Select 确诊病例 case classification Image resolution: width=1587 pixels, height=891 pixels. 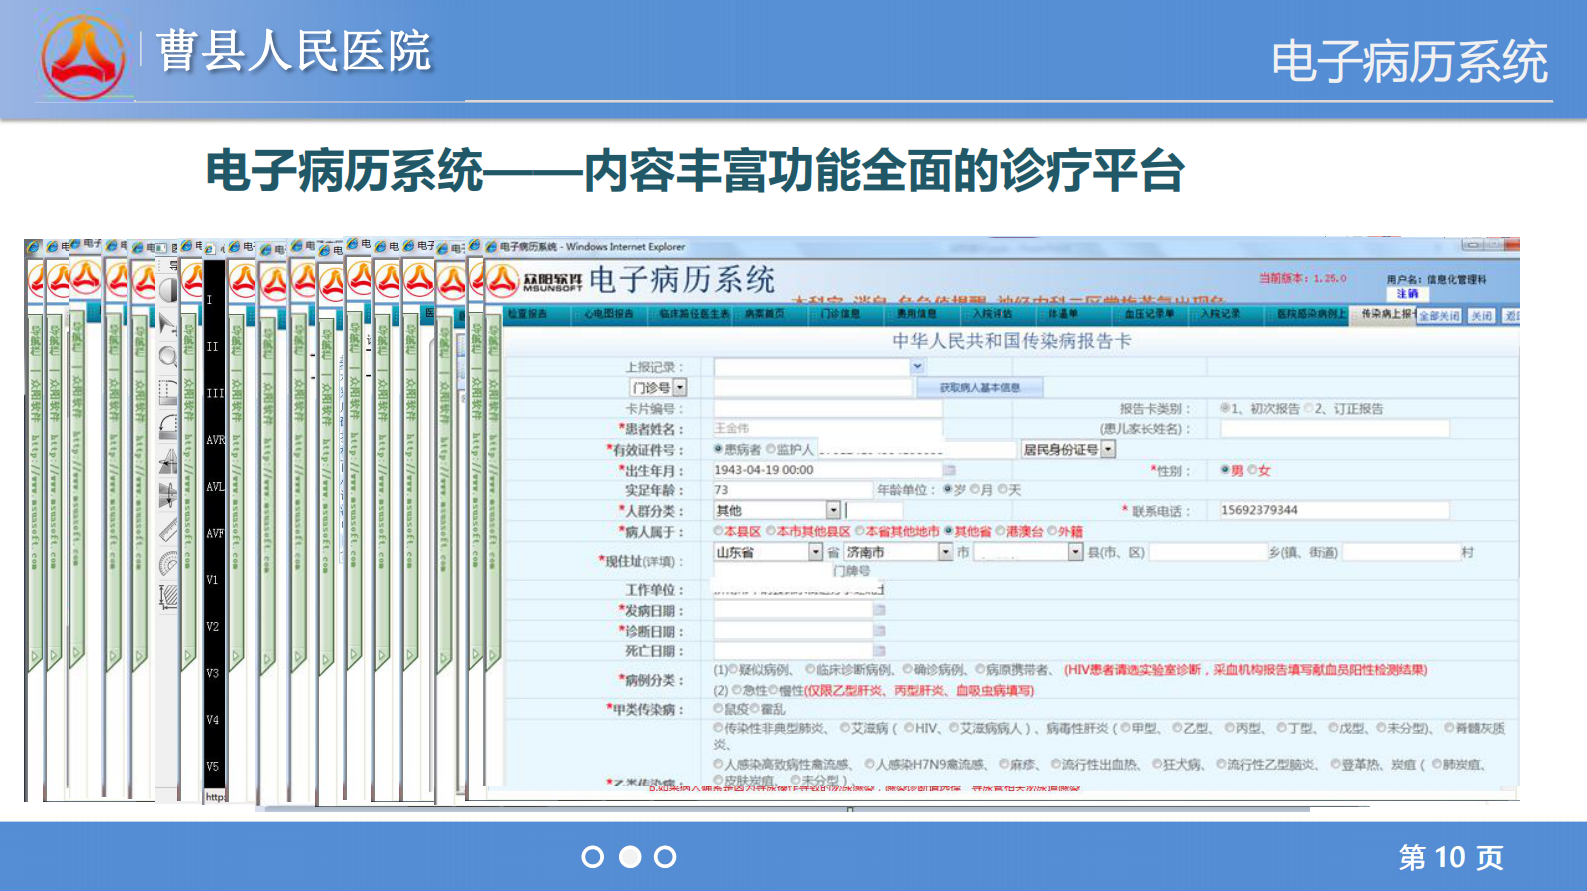[908, 669]
